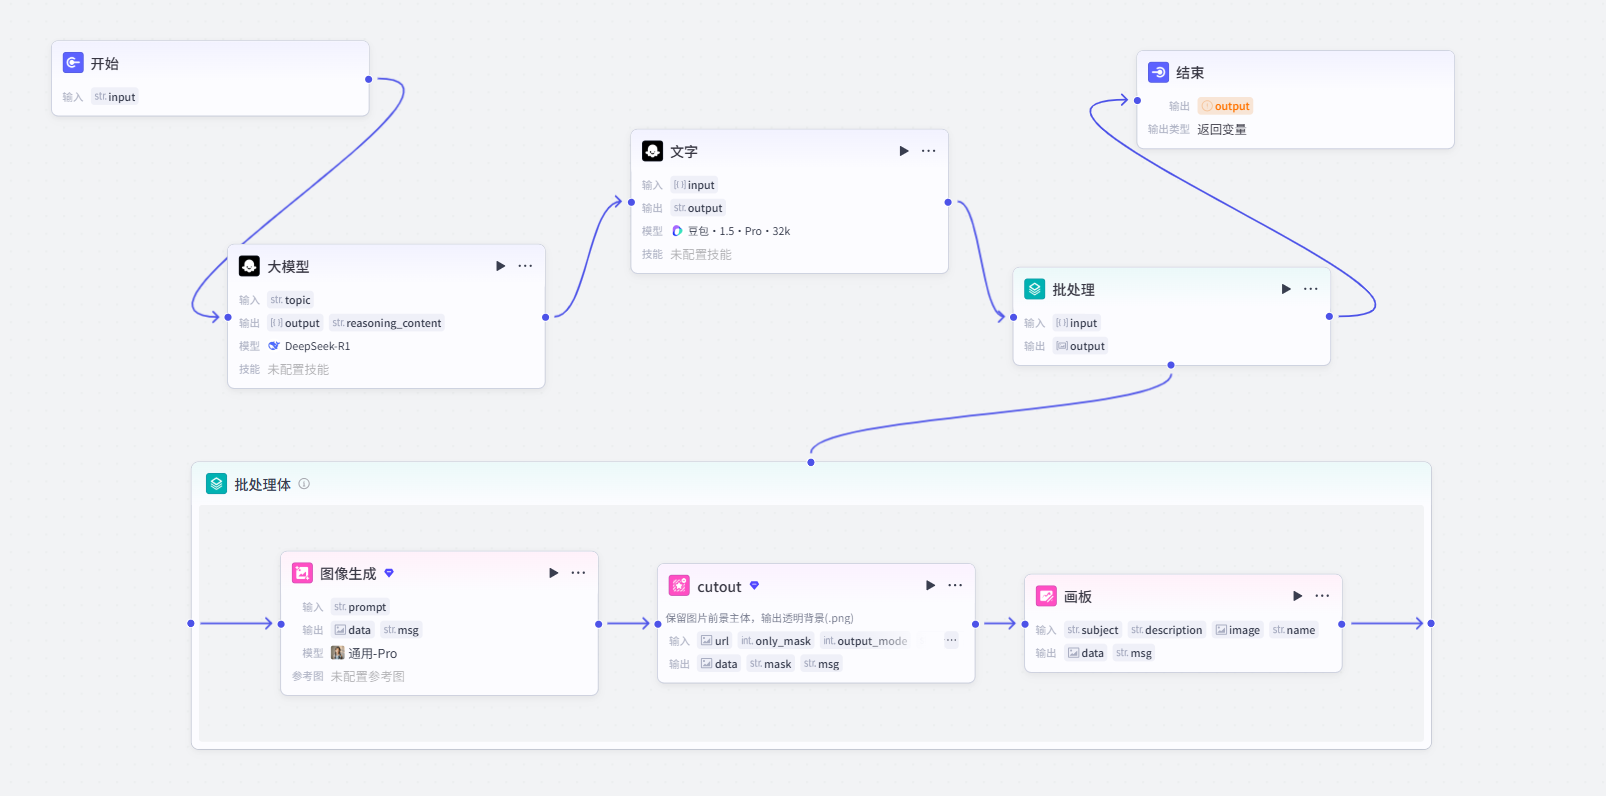Viewport: 1606px width, 796px height.
Task: Click the 结束 end node icon
Action: (x=1158, y=72)
